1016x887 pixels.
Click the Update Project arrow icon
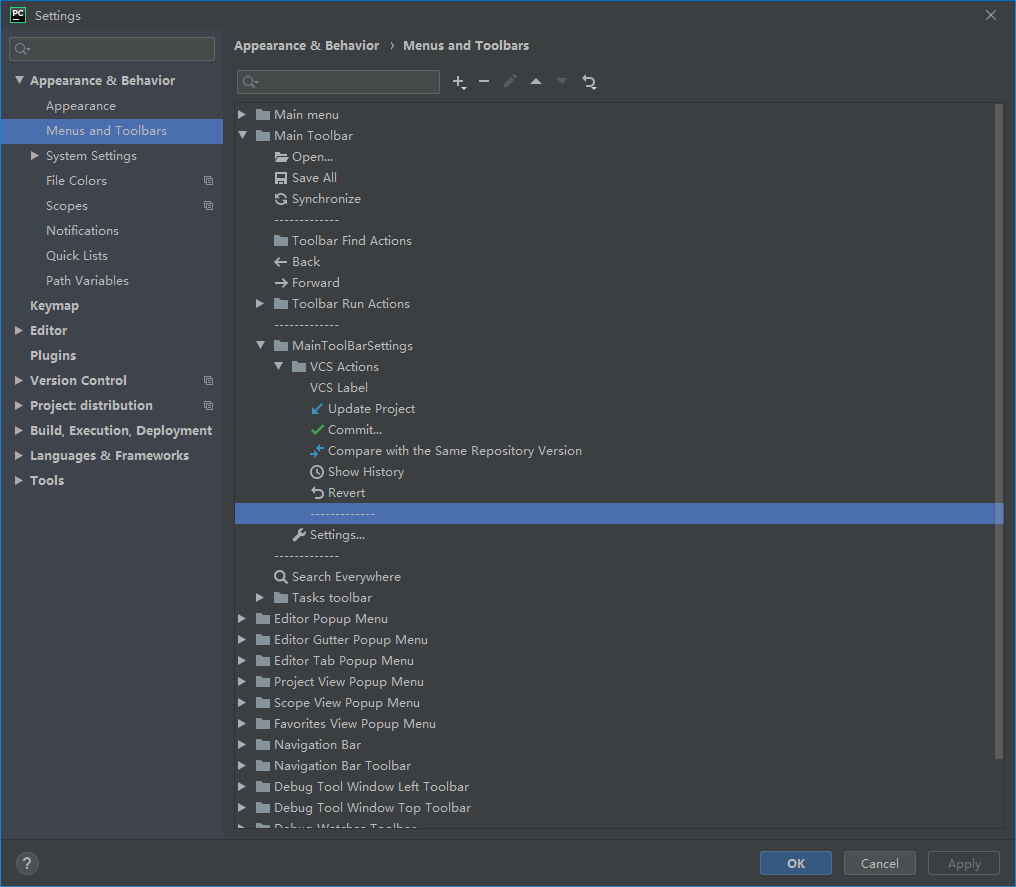(x=317, y=409)
